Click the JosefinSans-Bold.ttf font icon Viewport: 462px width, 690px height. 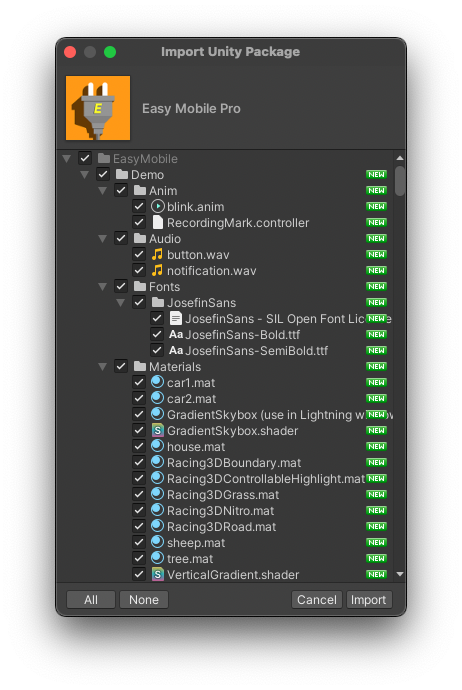[176, 334]
